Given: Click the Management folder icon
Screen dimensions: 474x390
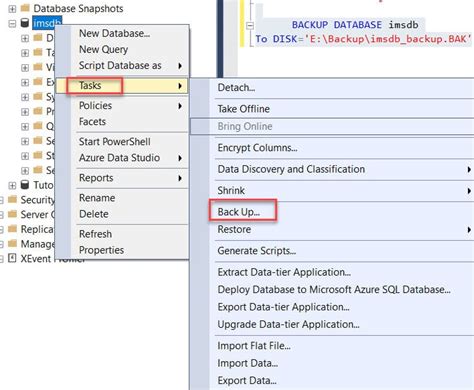Looking at the screenshot, I should click(12, 243).
